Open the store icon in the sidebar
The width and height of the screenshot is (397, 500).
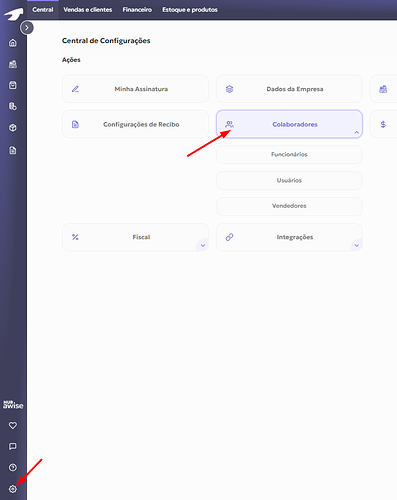pyautogui.click(x=13, y=64)
